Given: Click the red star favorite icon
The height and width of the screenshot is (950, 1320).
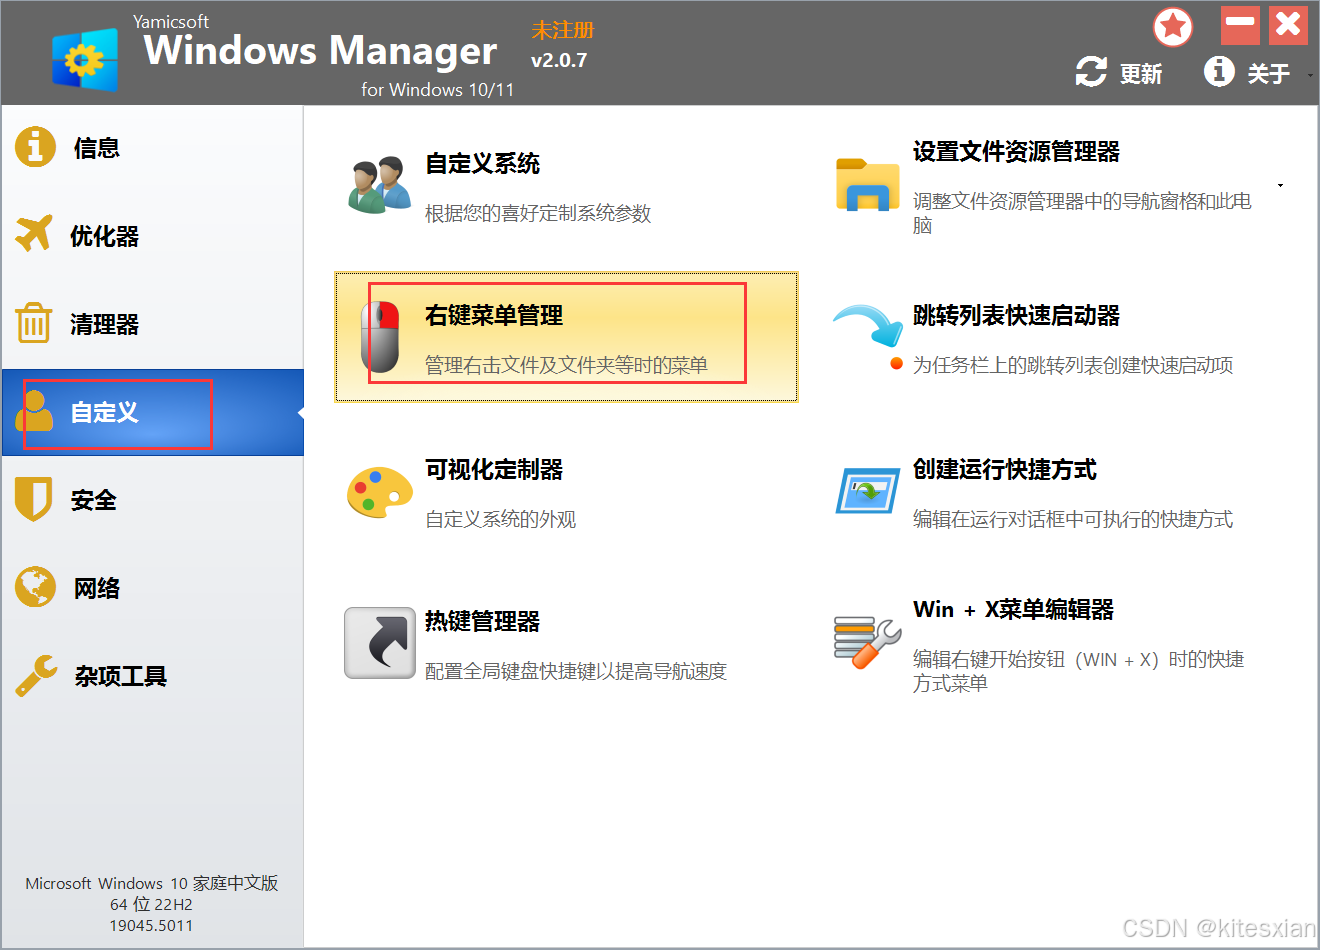Looking at the screenshot, I should [1173, 27].
